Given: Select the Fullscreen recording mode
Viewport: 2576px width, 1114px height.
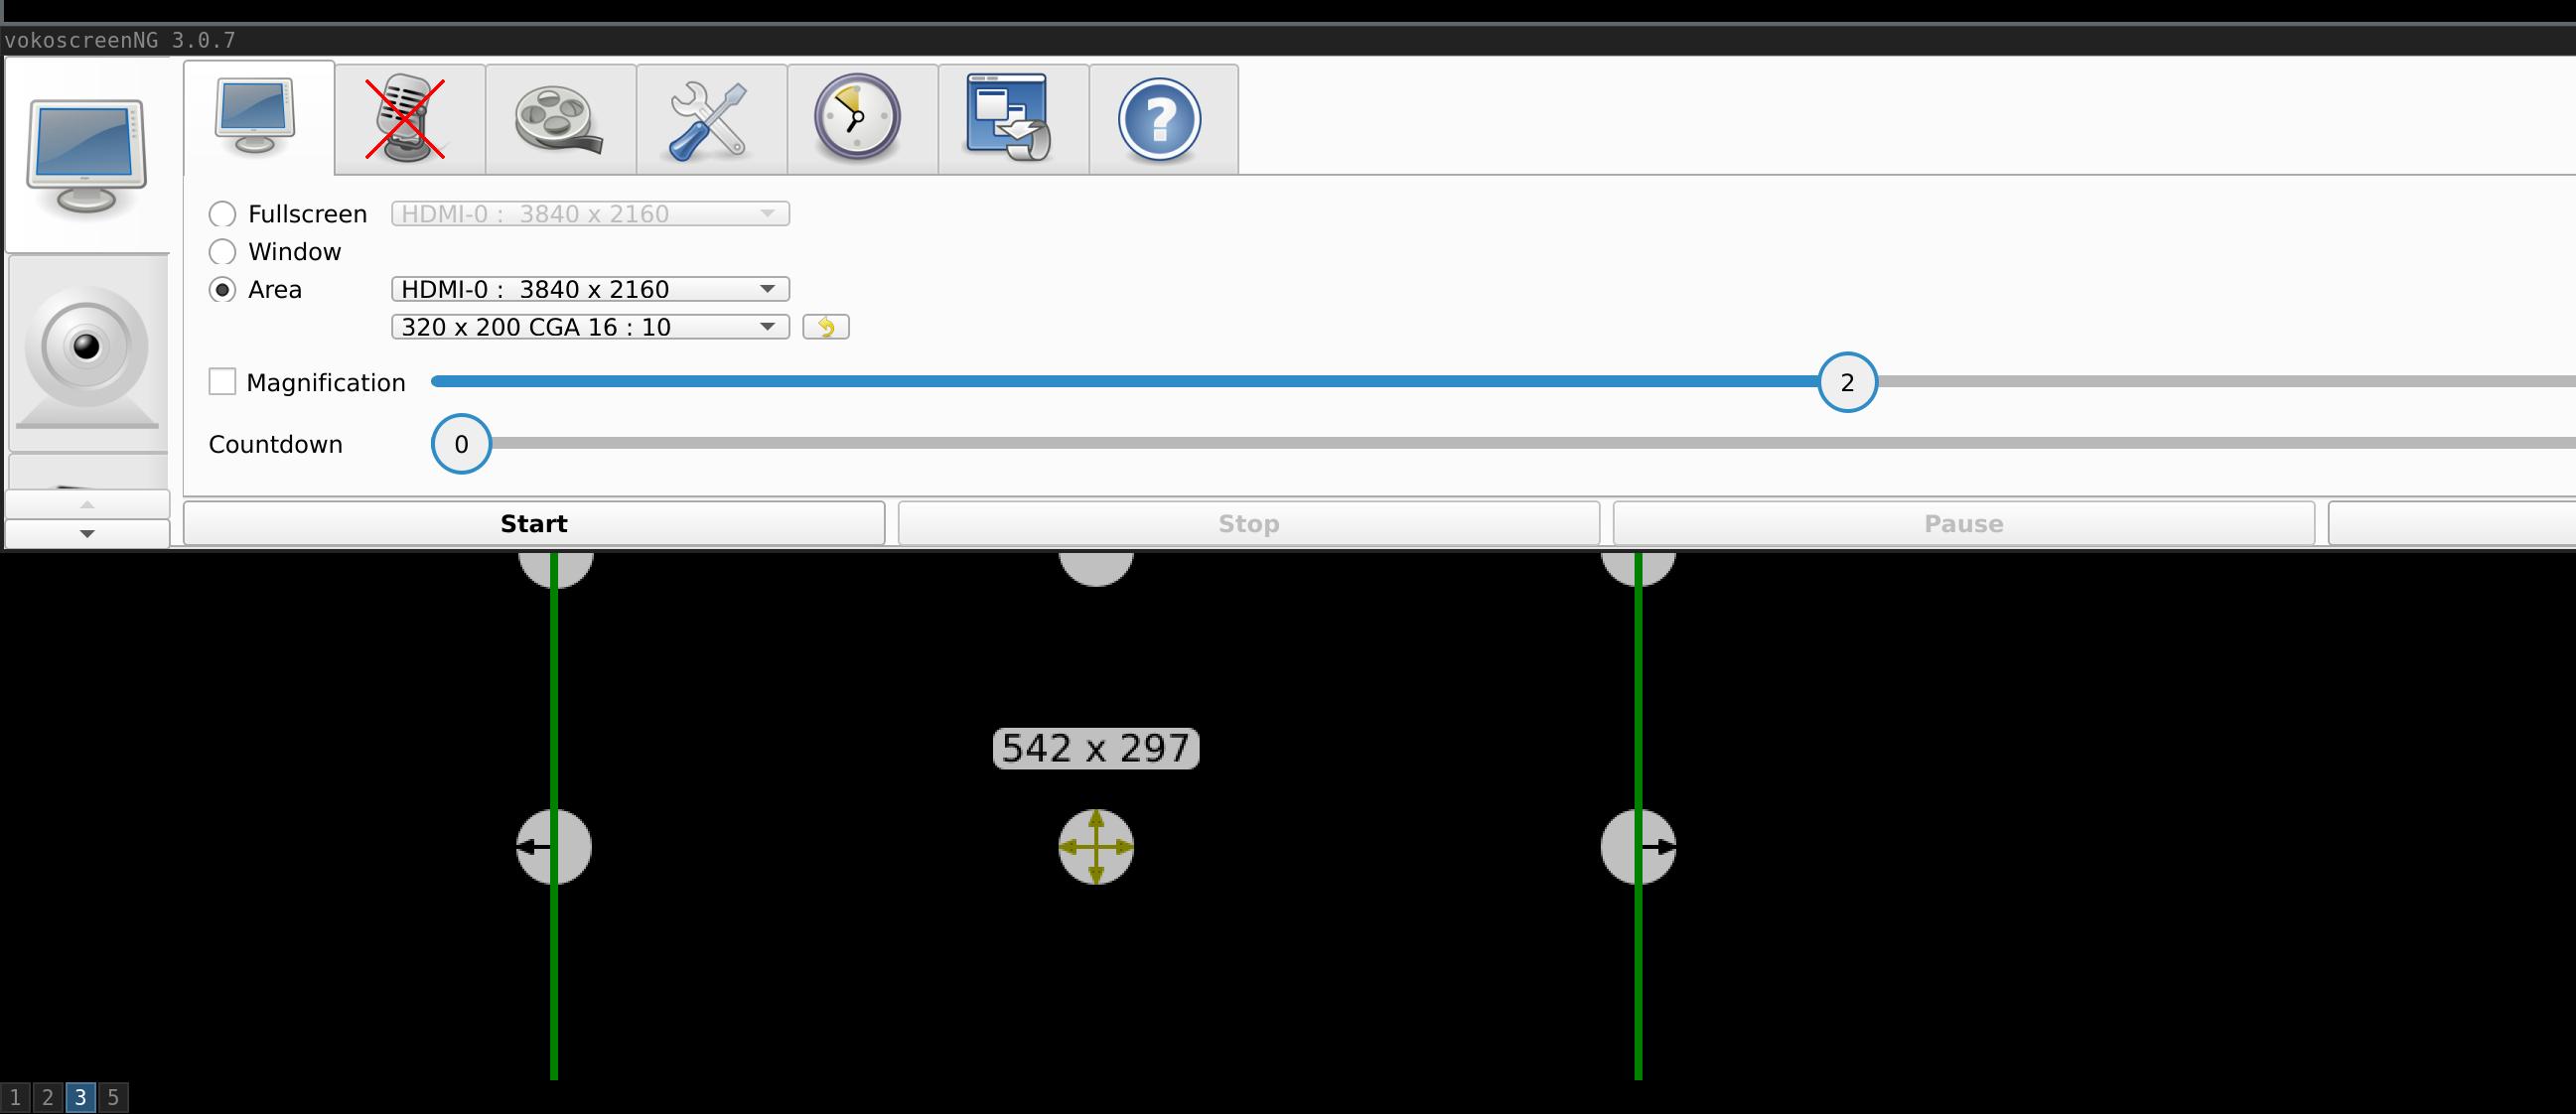Looking at the screenshot, I should 223,213.
